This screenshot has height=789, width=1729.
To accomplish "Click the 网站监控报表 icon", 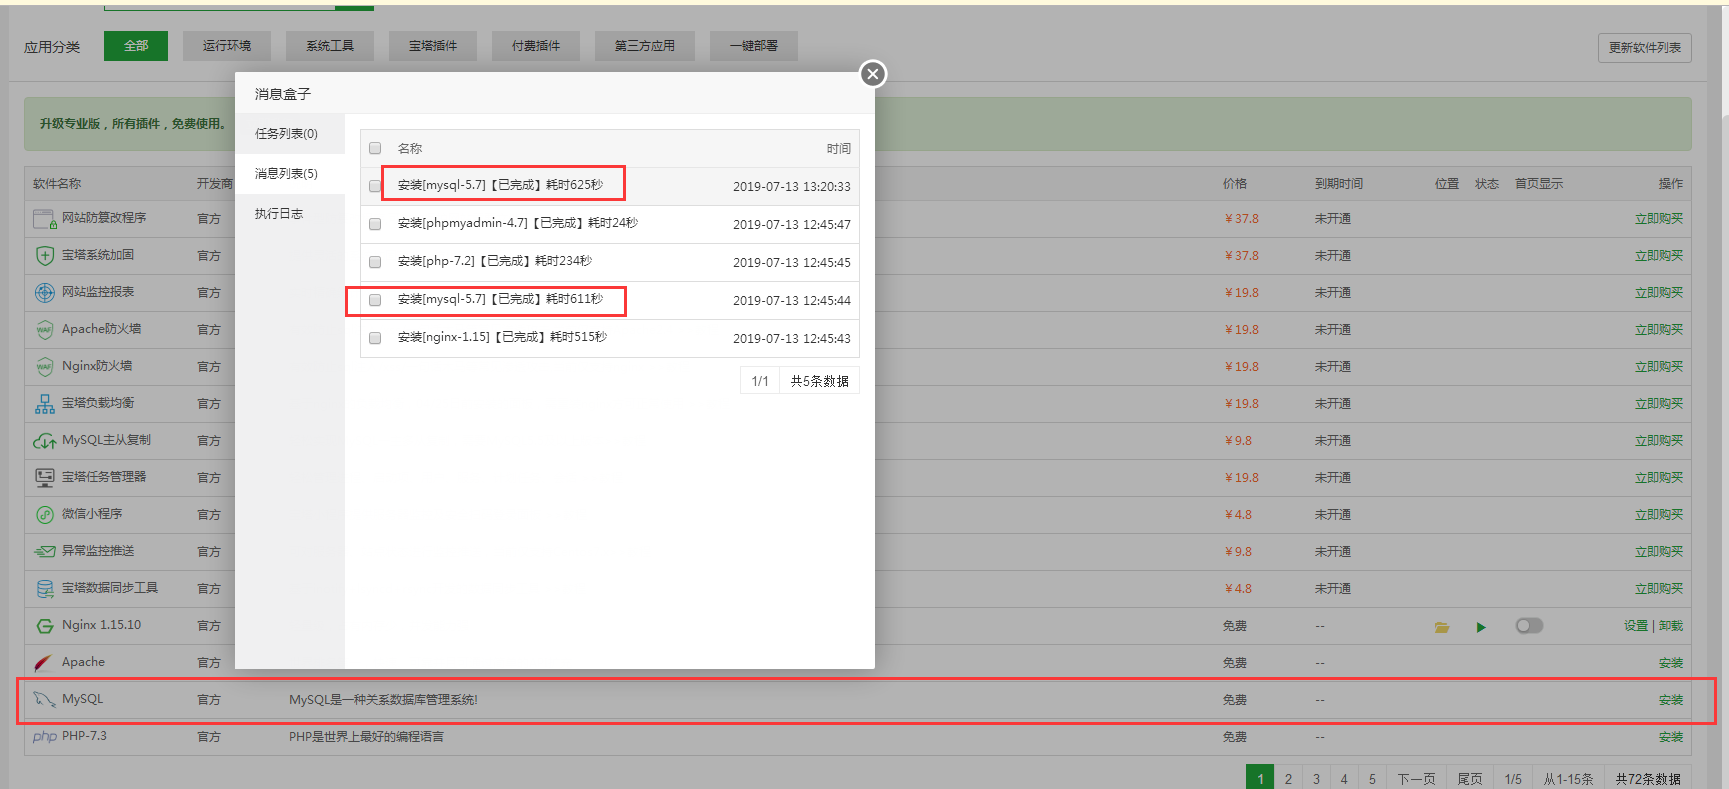I will pyautogui.click(x=45, y=292).
